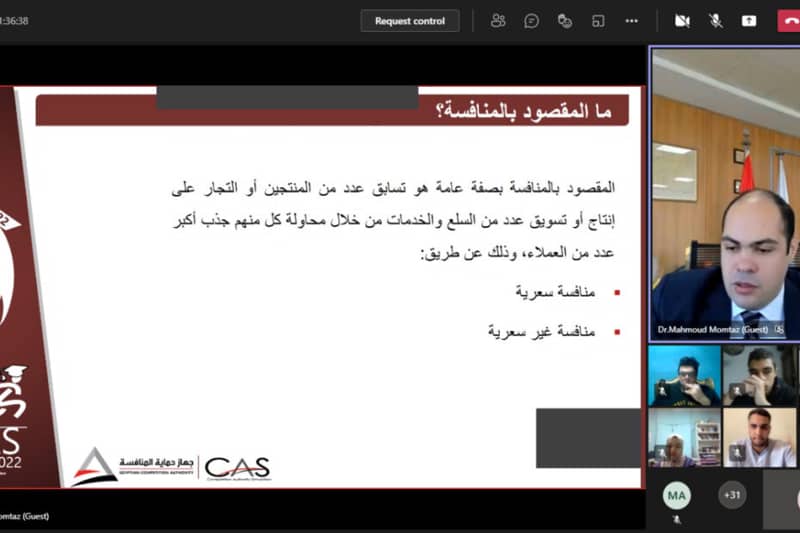The height and width of the screenshot is (533, 800).
Task: Show the meeting participants panel
Action: click(498, 20)
